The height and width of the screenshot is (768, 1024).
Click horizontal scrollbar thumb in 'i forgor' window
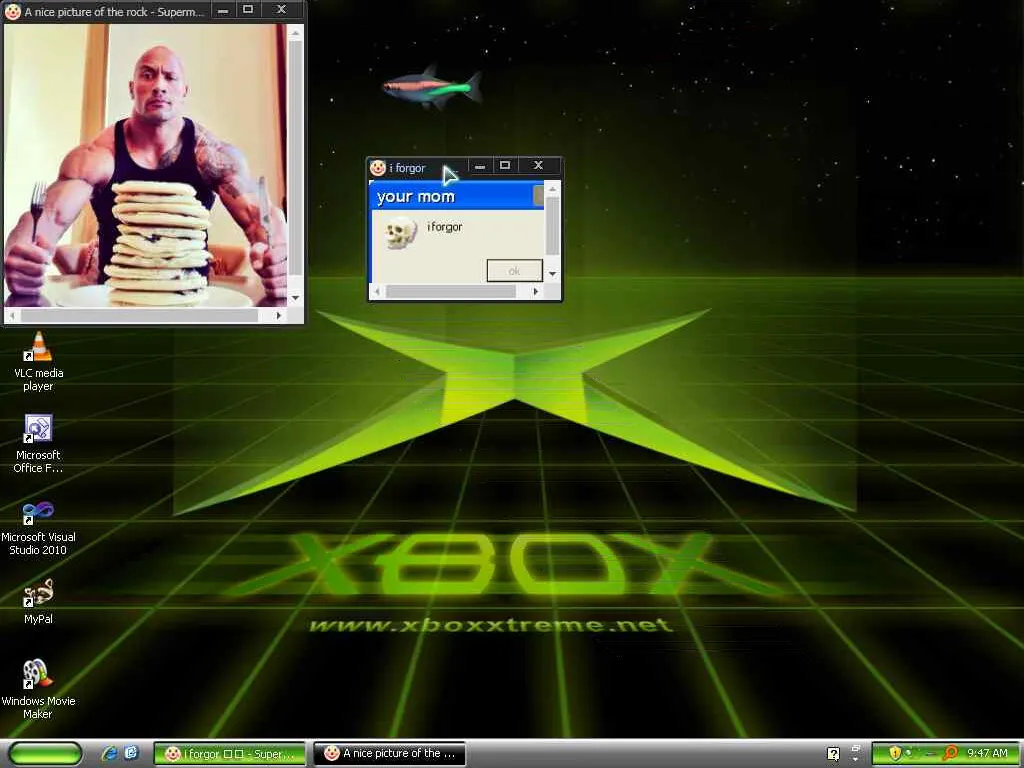click(x=451, y=291)
